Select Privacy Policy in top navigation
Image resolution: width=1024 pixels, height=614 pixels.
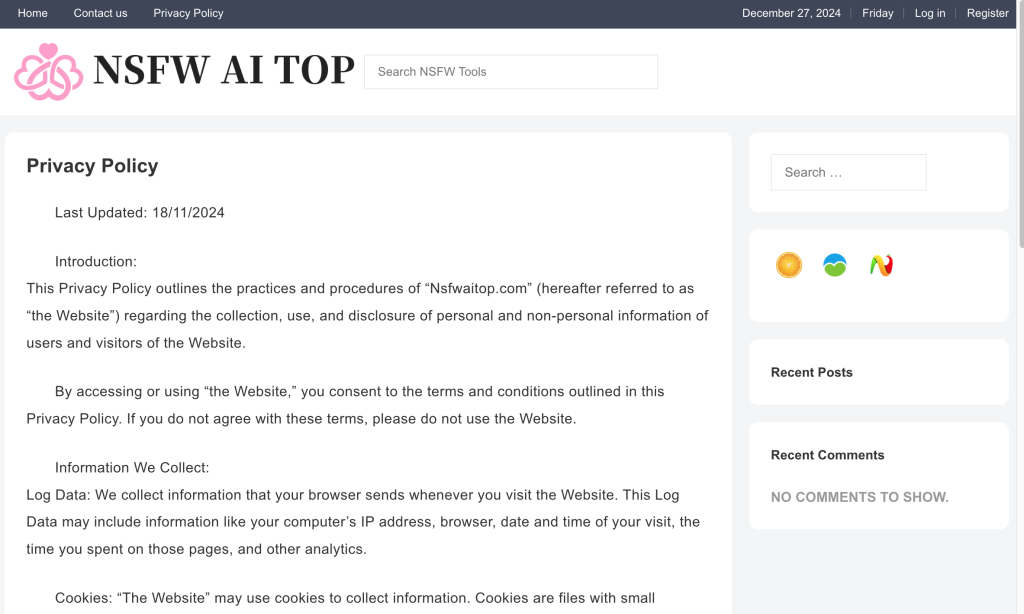(188, 13)
